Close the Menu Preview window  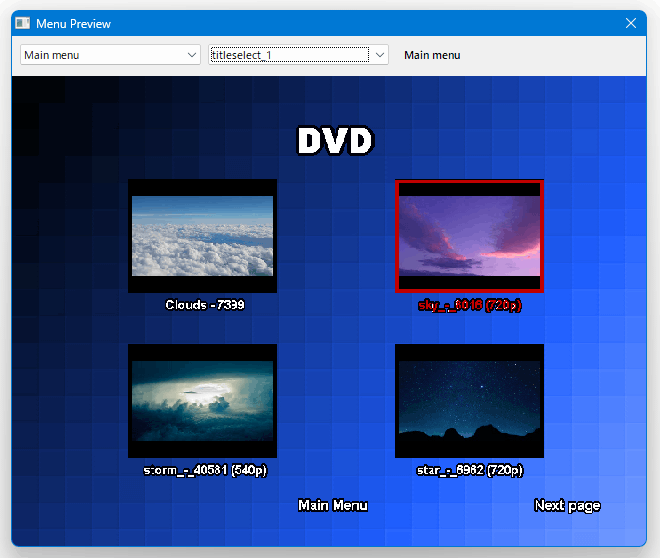(631, 23)
